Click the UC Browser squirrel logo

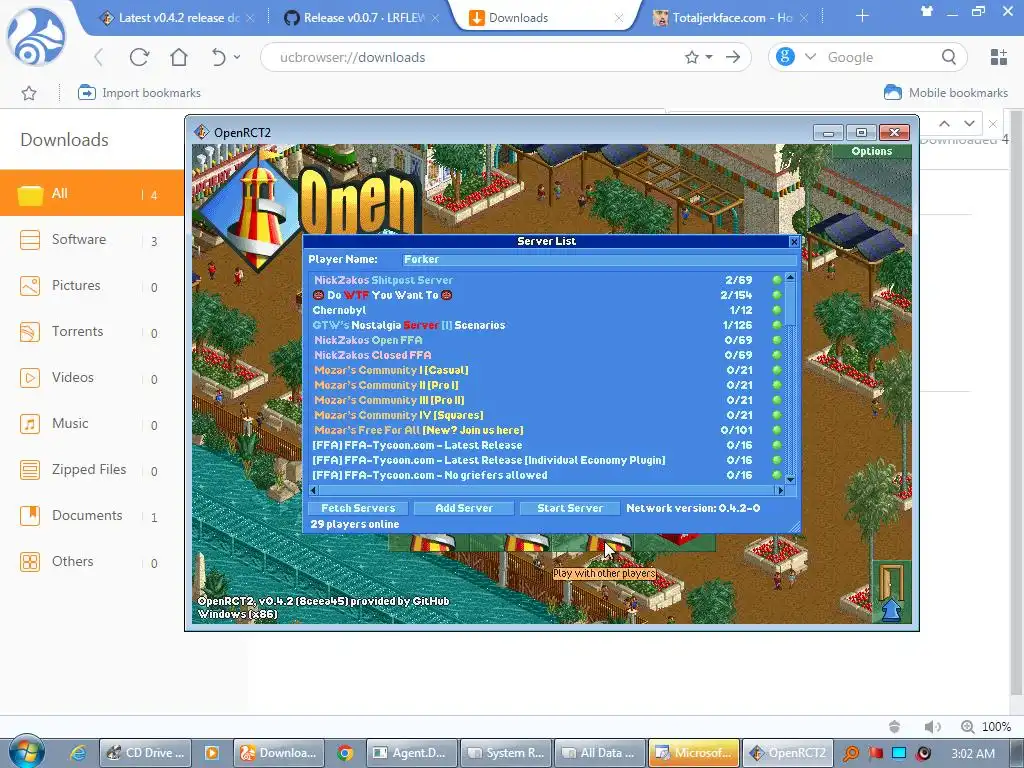(36, 38)
